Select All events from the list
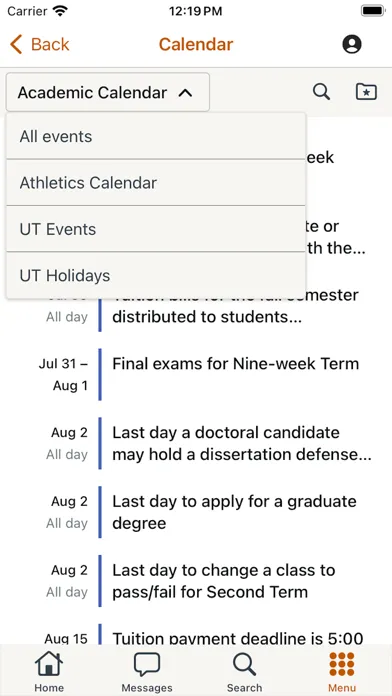Viewport: 392px width, 696px height. point(156,136)
